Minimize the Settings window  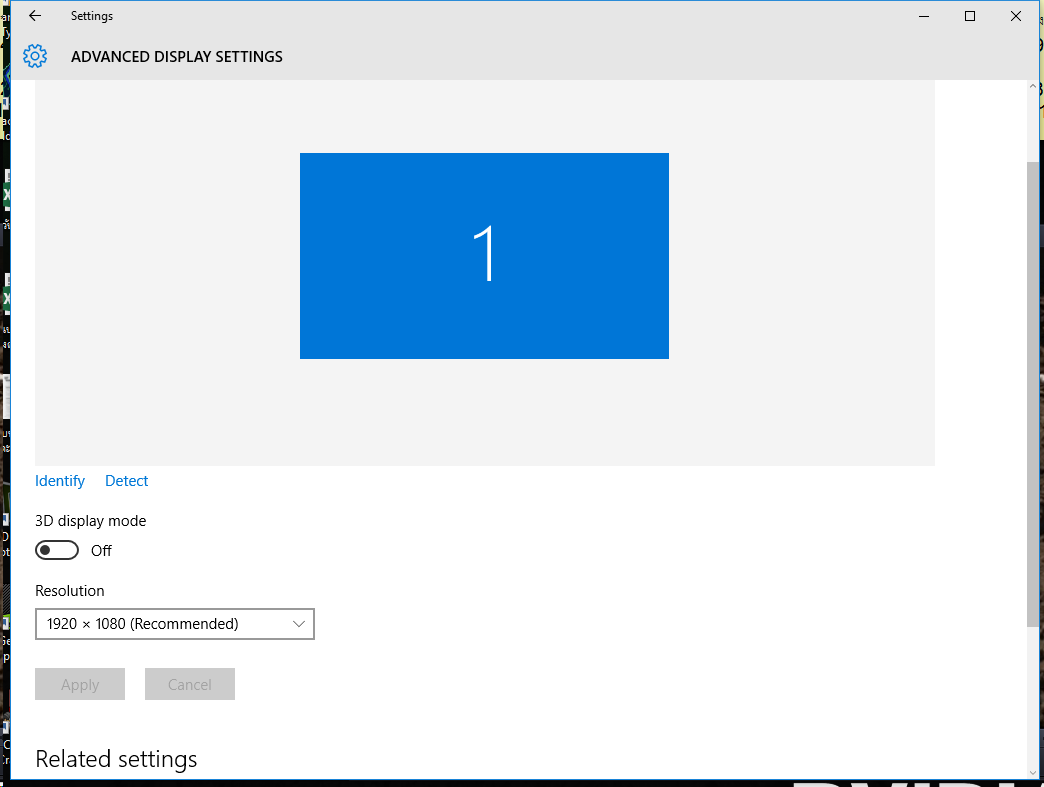(x=923, y=16)
